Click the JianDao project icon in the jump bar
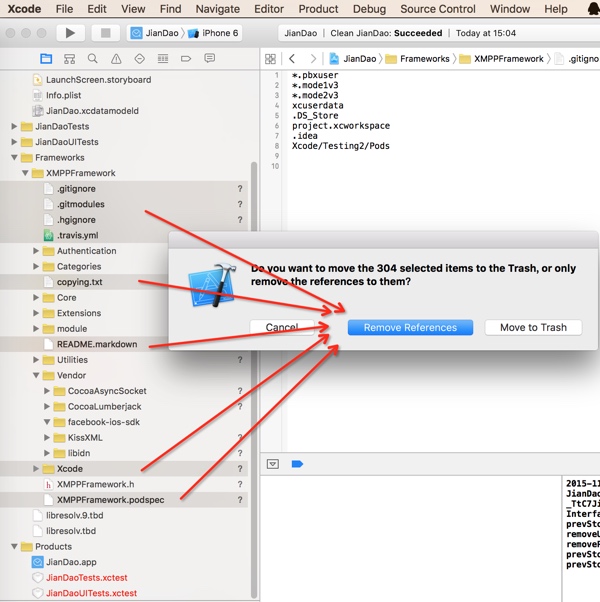Viewport: 600px width, 602px height. click(x=334, y=59)
